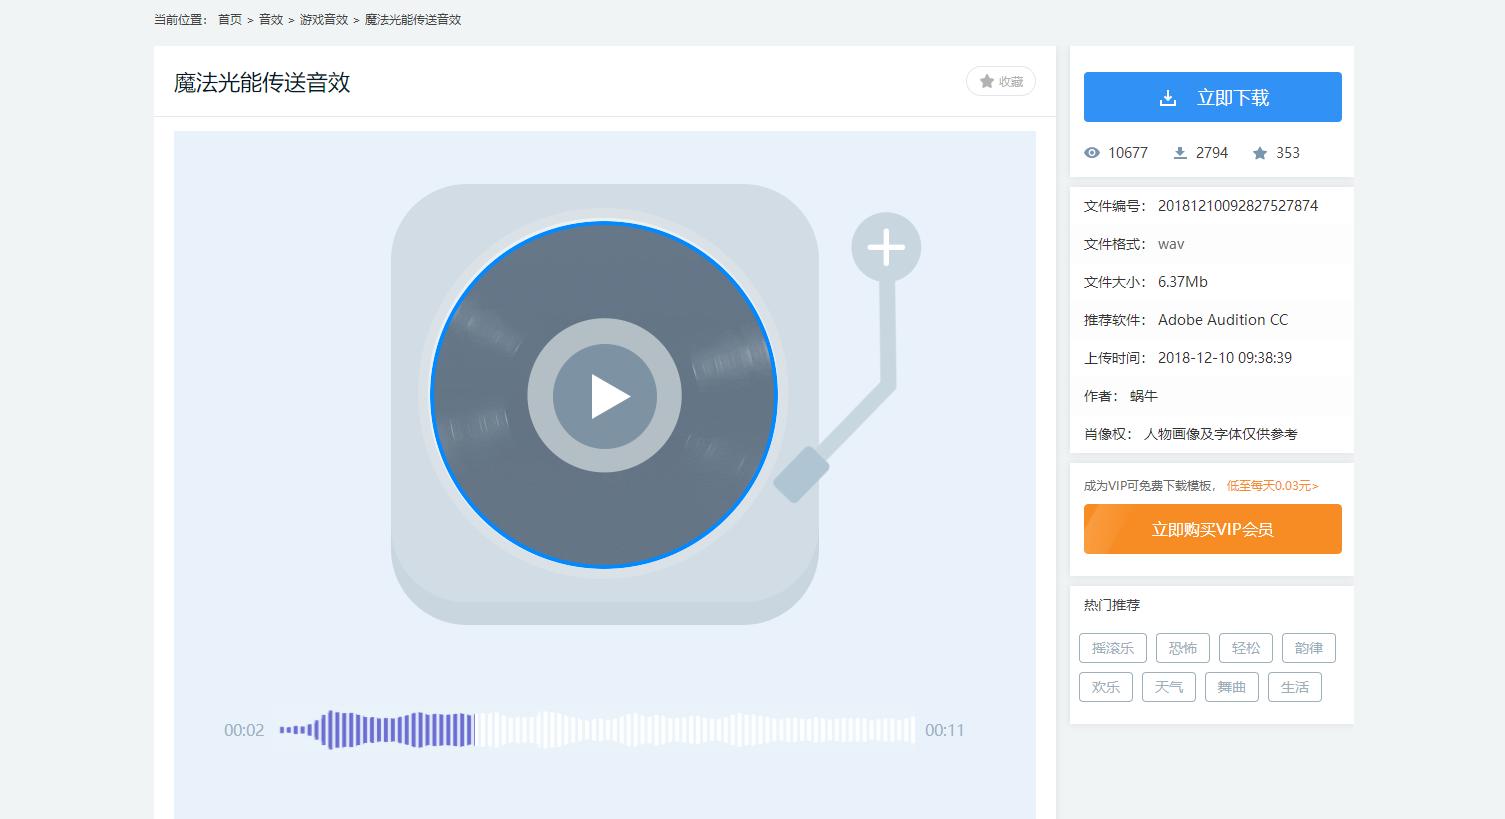1505x819 pixels.
Task: Seek within the audio waveform progress bar
Action: (x=597, y=730)
